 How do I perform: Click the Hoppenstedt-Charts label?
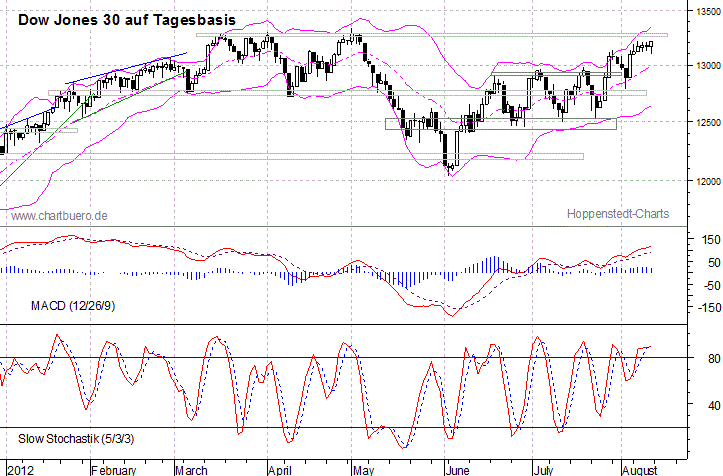(x=618, y=214)
